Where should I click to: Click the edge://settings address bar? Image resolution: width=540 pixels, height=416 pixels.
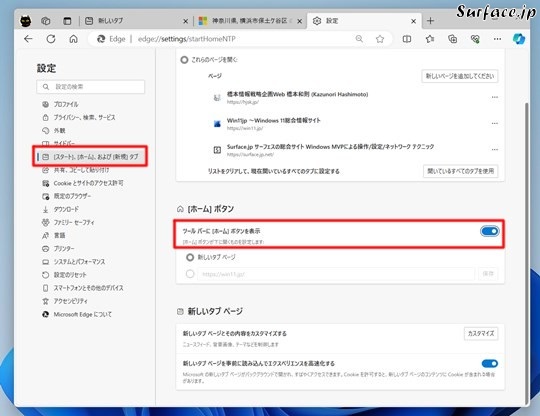click(x=241, y=39)
